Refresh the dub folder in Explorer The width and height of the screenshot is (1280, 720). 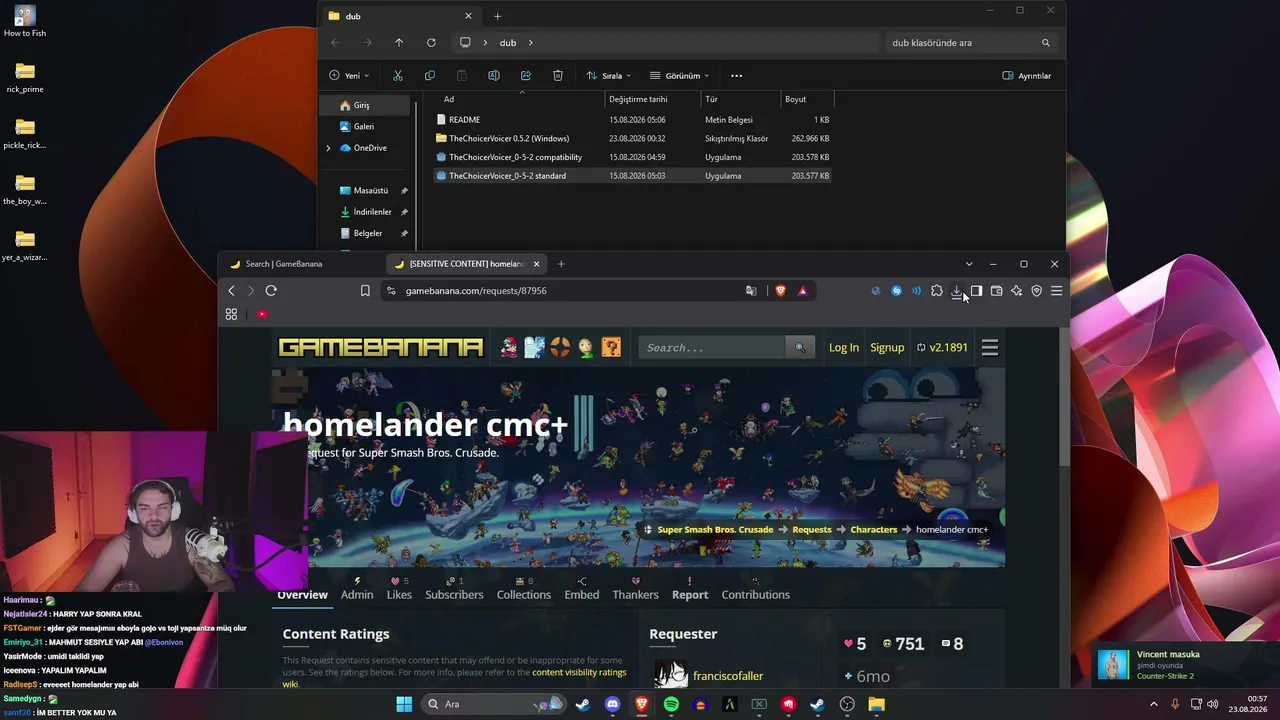(431, 43)
